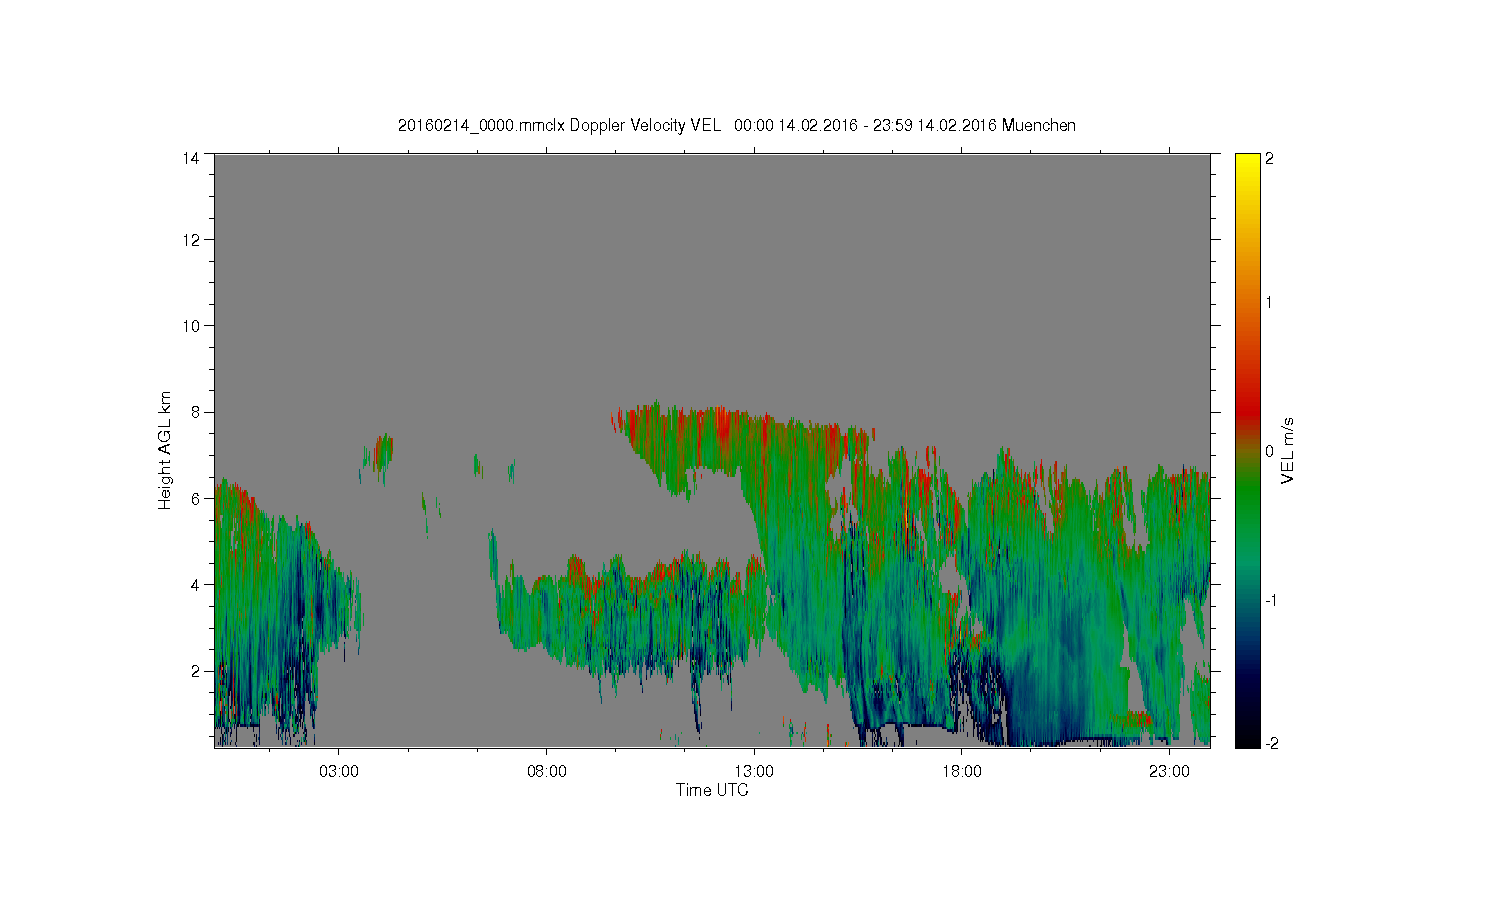Image resolution: width=1500 pixels, height=900 pixels.
Task: Click the 08:00 time tick label
Action: (x=546, y=772)
